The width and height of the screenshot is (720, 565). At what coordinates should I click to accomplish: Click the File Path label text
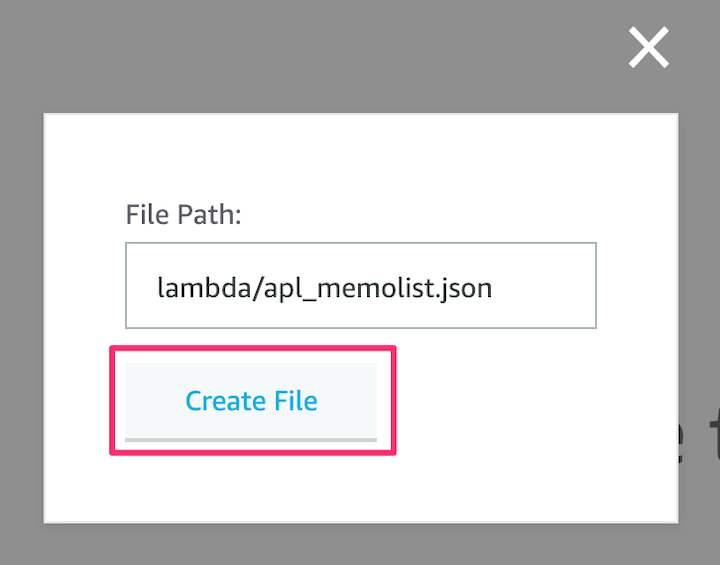click(184, 215)
